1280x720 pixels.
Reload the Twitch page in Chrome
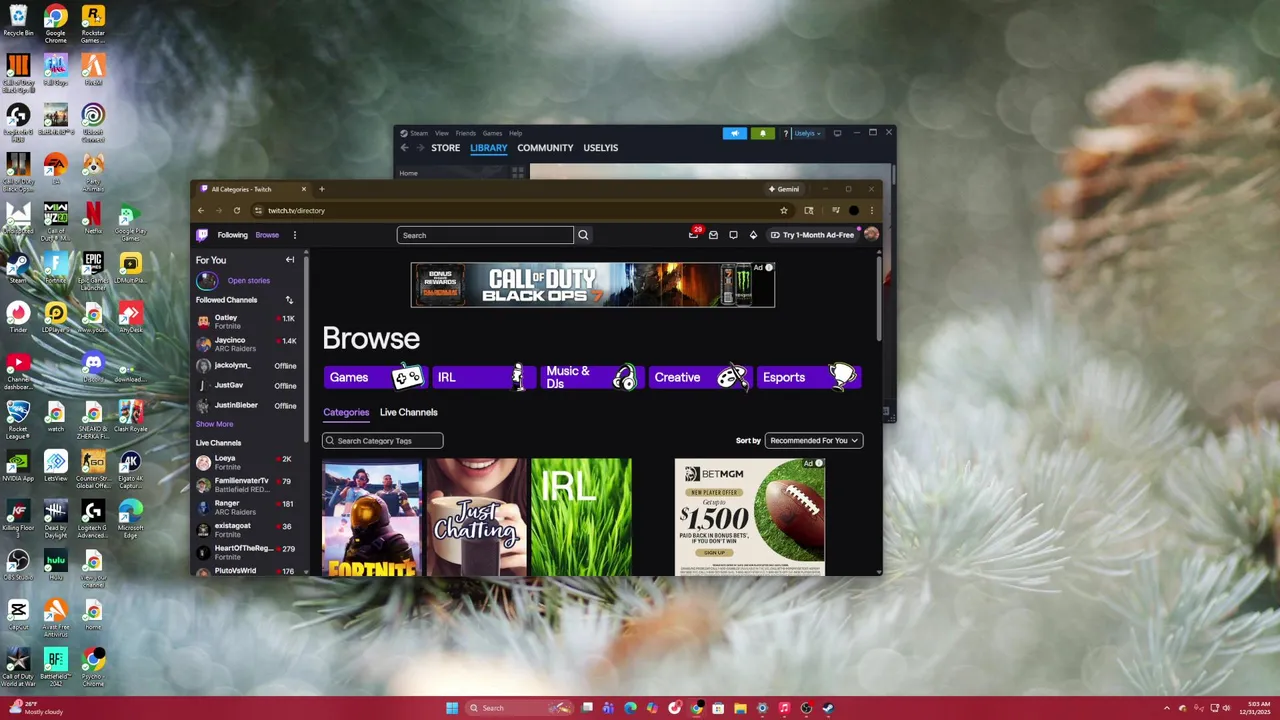(237, 210)
